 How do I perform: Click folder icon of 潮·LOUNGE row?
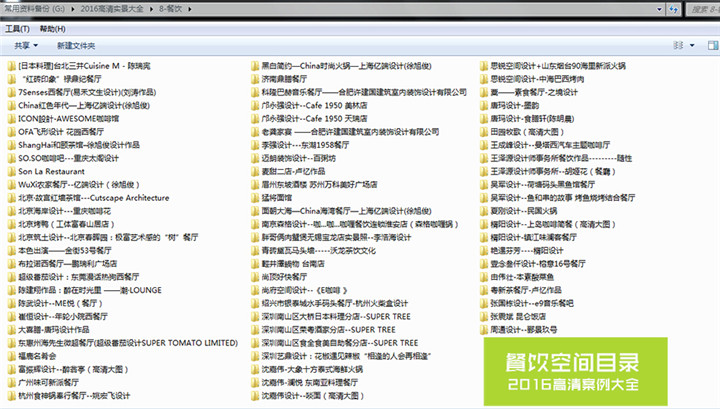pyautogui.click(x=11, y=291)
